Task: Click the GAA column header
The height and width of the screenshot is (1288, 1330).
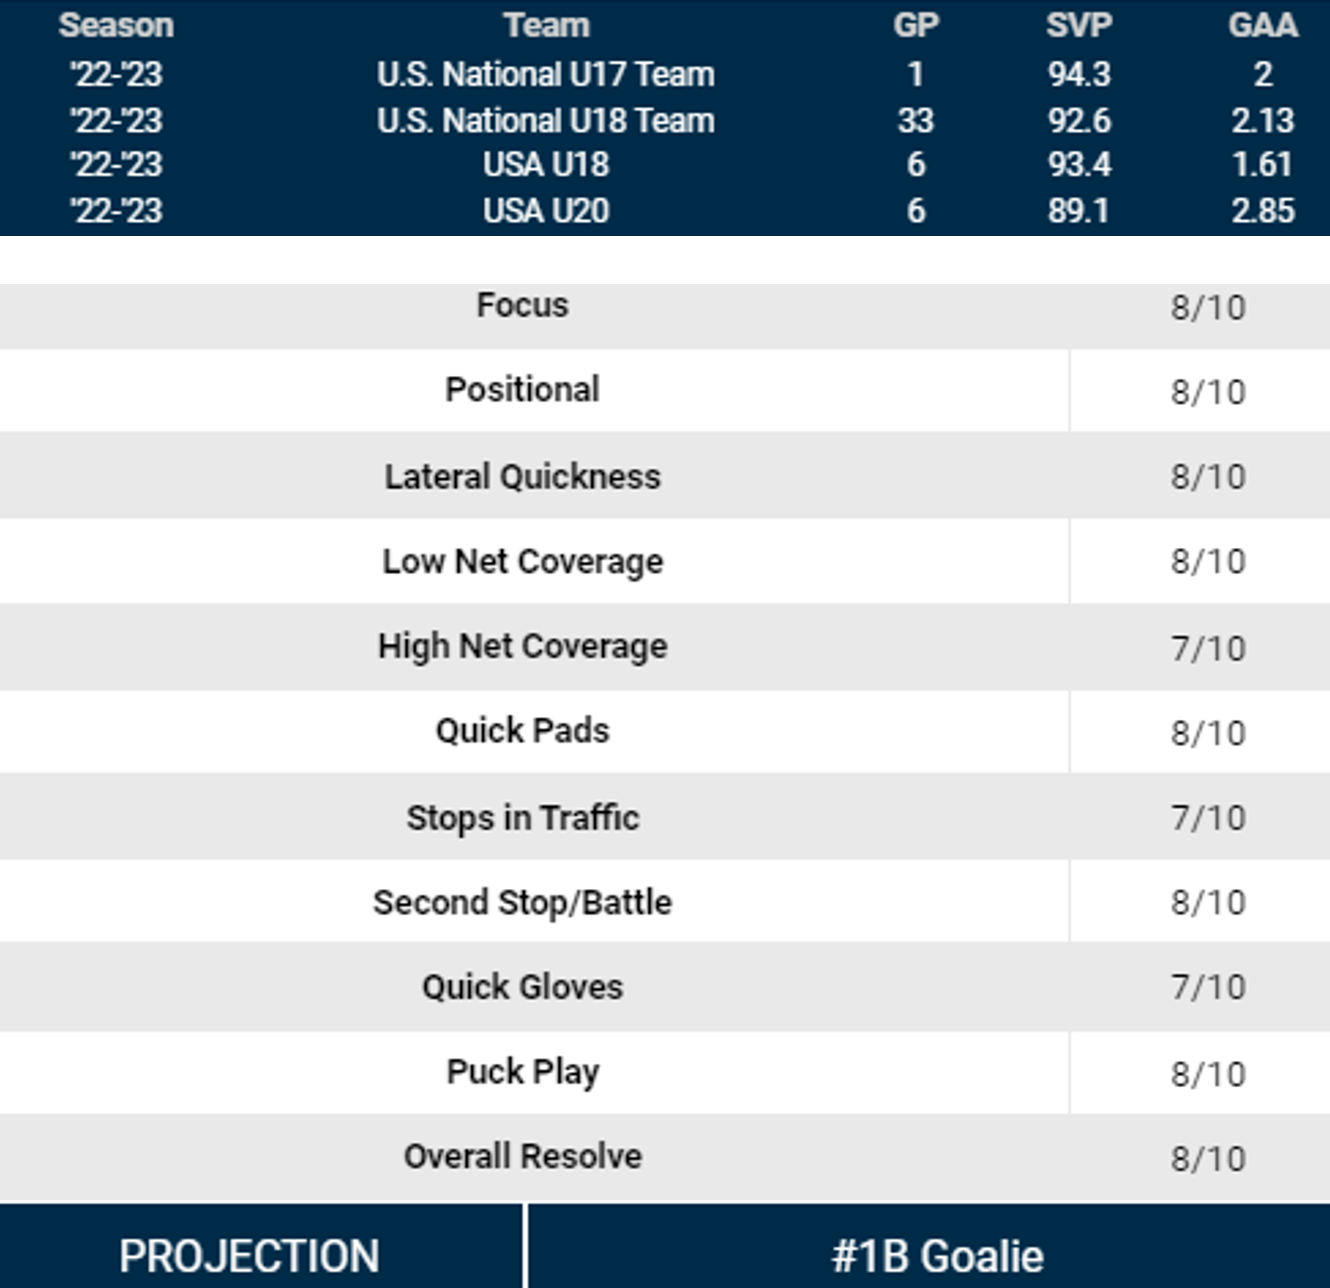Action: (1262, 26)
